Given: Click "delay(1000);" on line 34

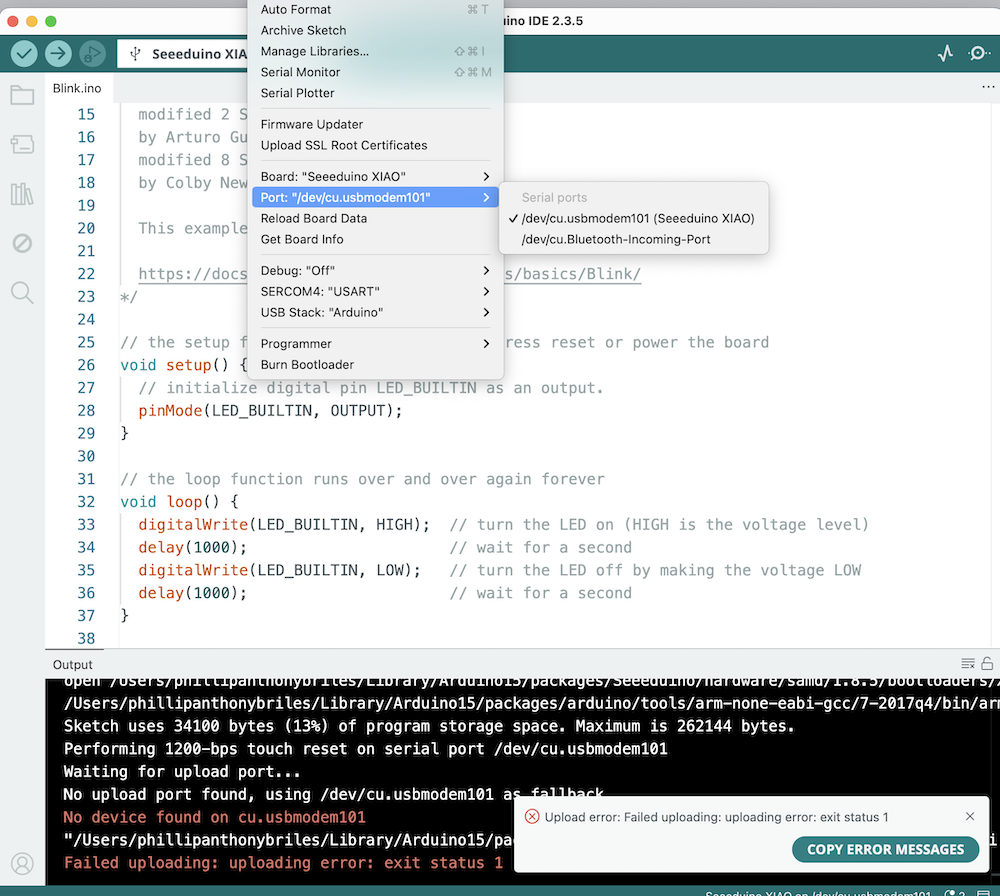Looking at the screenshot, I should 193,548.
